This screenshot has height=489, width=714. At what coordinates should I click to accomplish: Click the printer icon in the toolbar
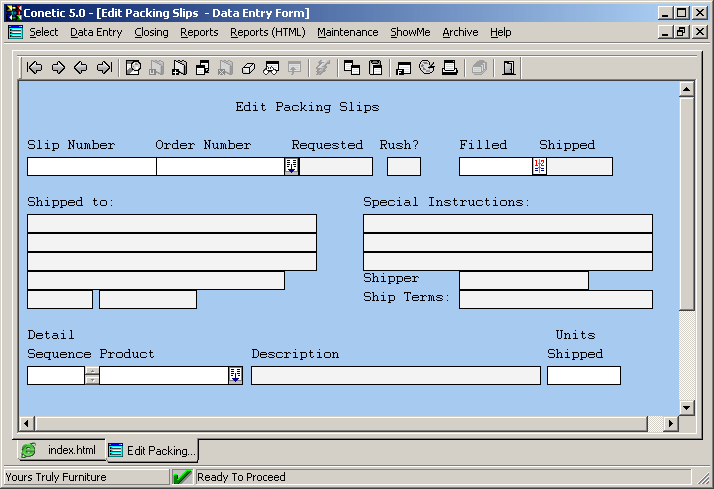450,68
